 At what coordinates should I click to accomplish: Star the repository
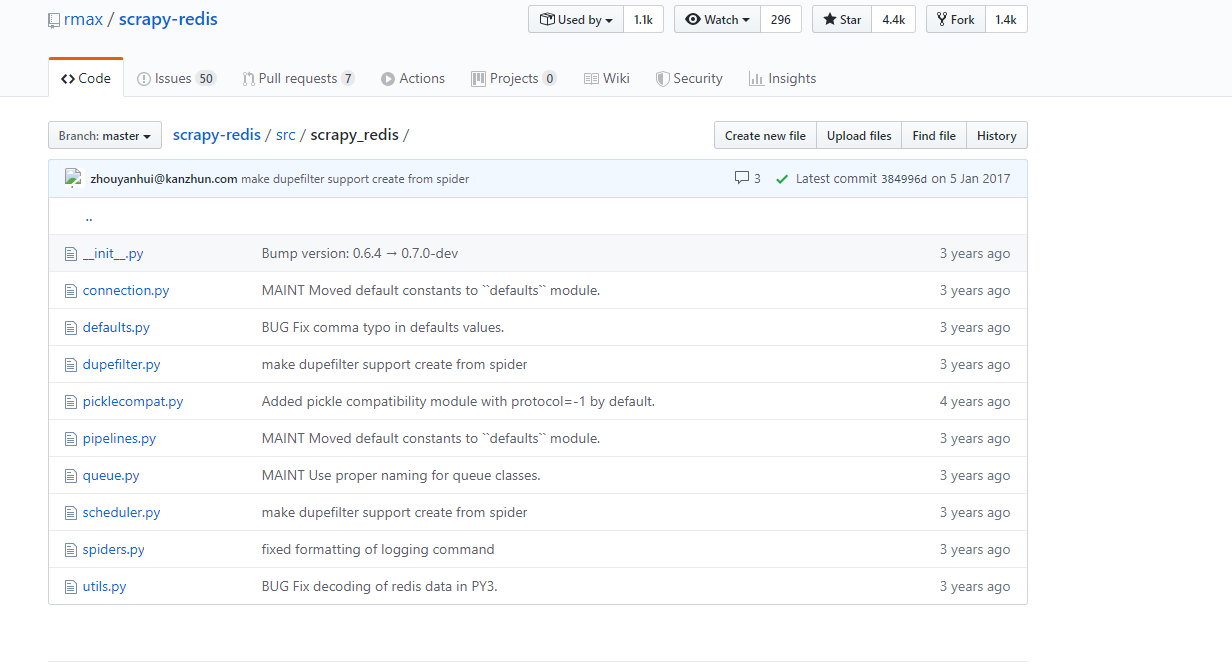pos(842,19)
